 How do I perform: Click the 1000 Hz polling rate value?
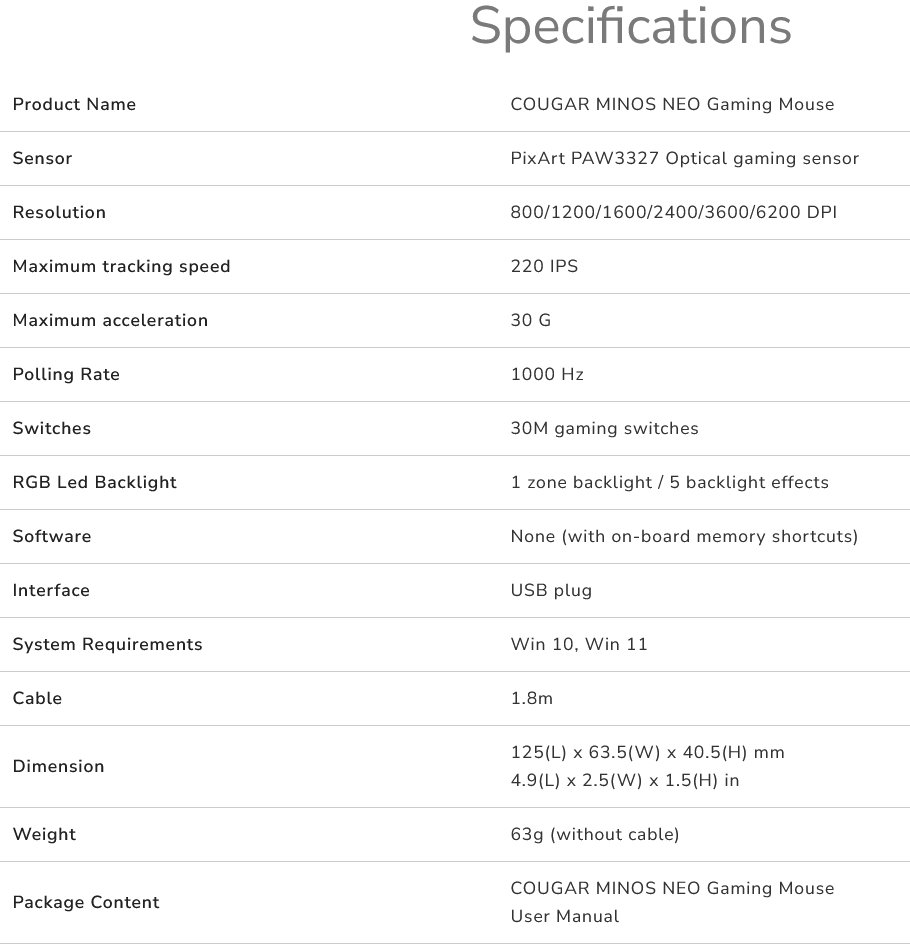click(x=547, y=374)
